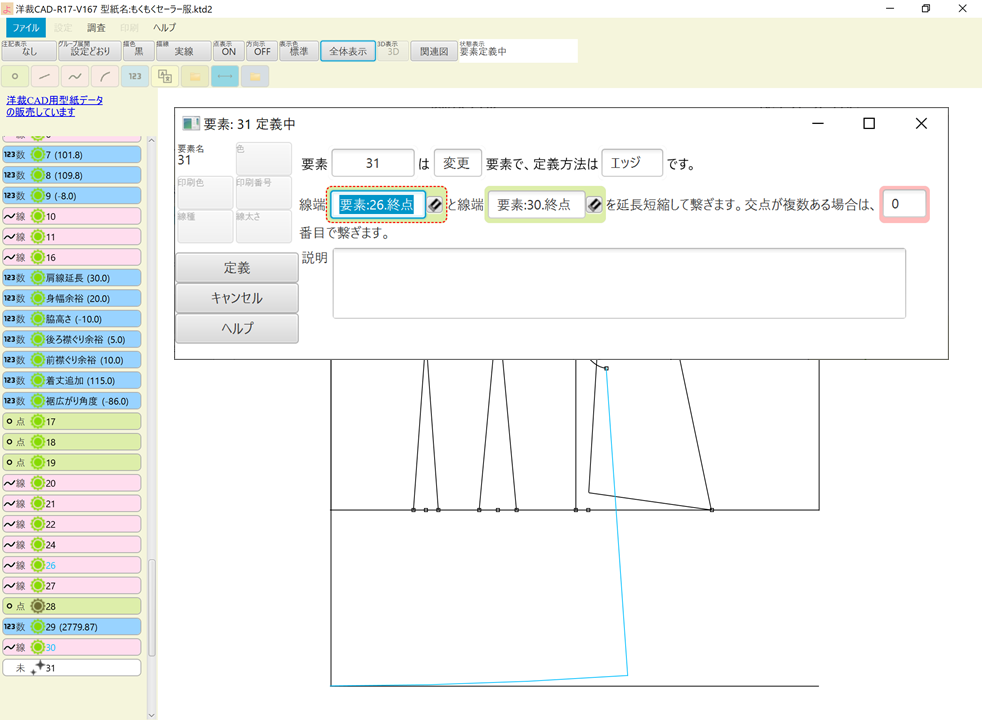Select the straight line tool icon
The width and height of the screenshot is (982, 720).
[x=44, y=76]
